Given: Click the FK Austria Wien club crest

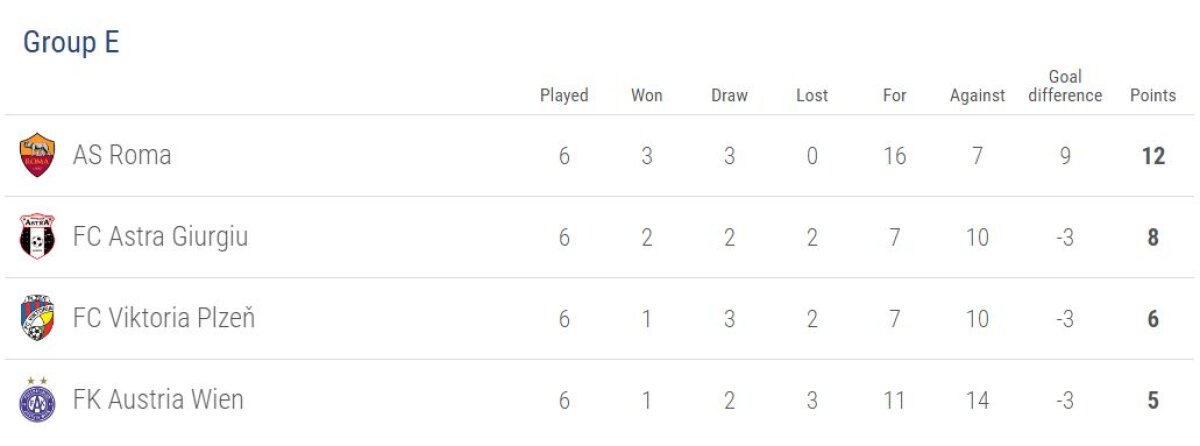Looking at the screenshot, I should tap(37, 400).
